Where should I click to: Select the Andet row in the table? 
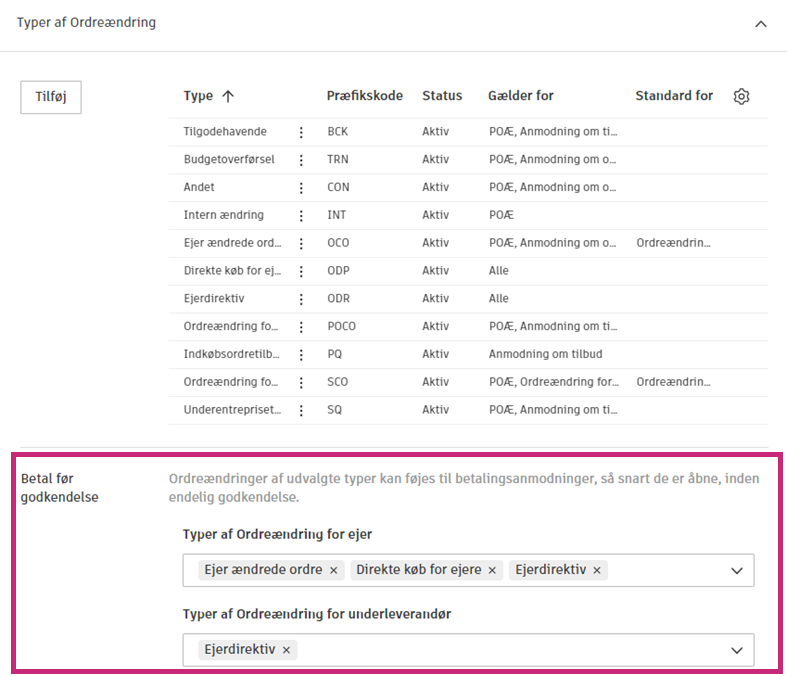(x=199, y=187)
